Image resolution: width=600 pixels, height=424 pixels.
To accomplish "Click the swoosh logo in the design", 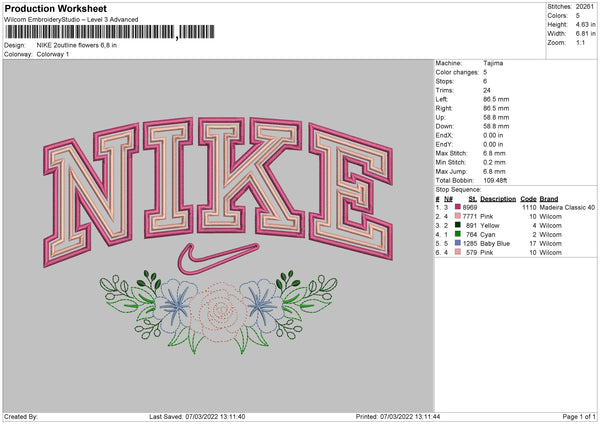I will click(x=218, y=258).
